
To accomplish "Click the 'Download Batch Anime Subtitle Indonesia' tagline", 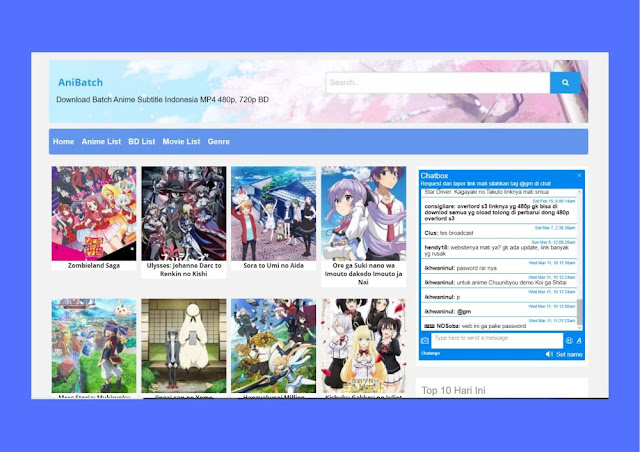I will (162, 100).
